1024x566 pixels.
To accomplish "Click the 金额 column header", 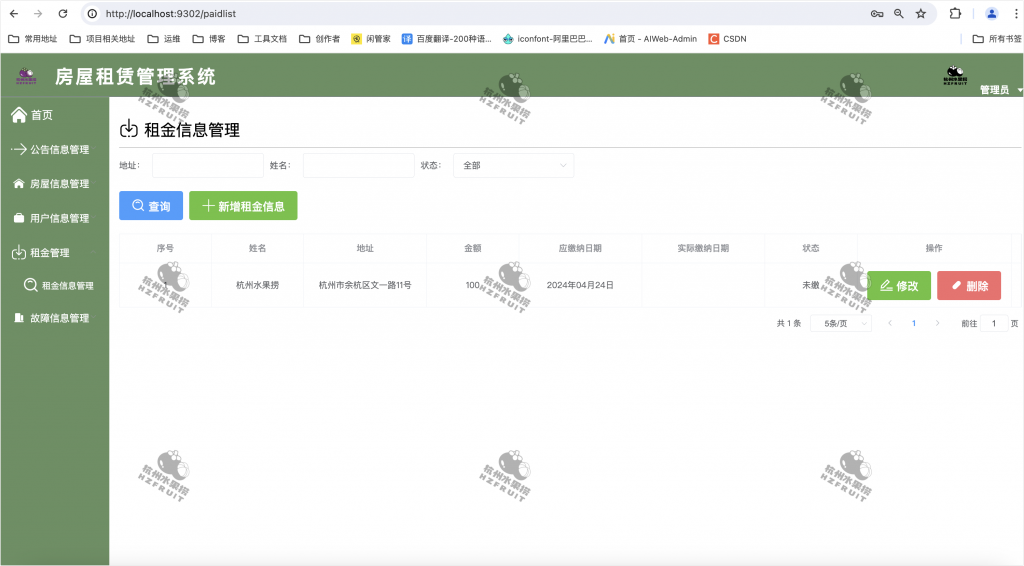I will point(473,248).
